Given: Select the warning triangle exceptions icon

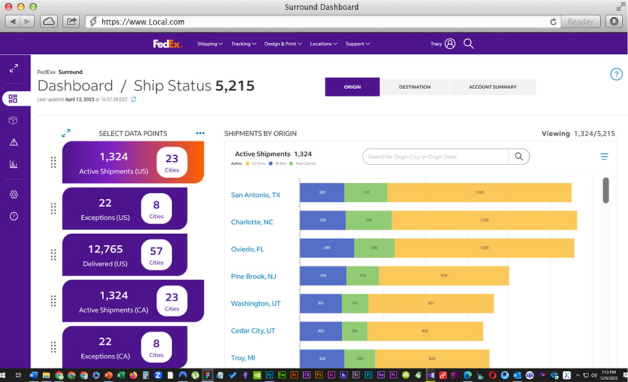Looking at the screenshot, I should pyautogui.click(x=14, y=142).
